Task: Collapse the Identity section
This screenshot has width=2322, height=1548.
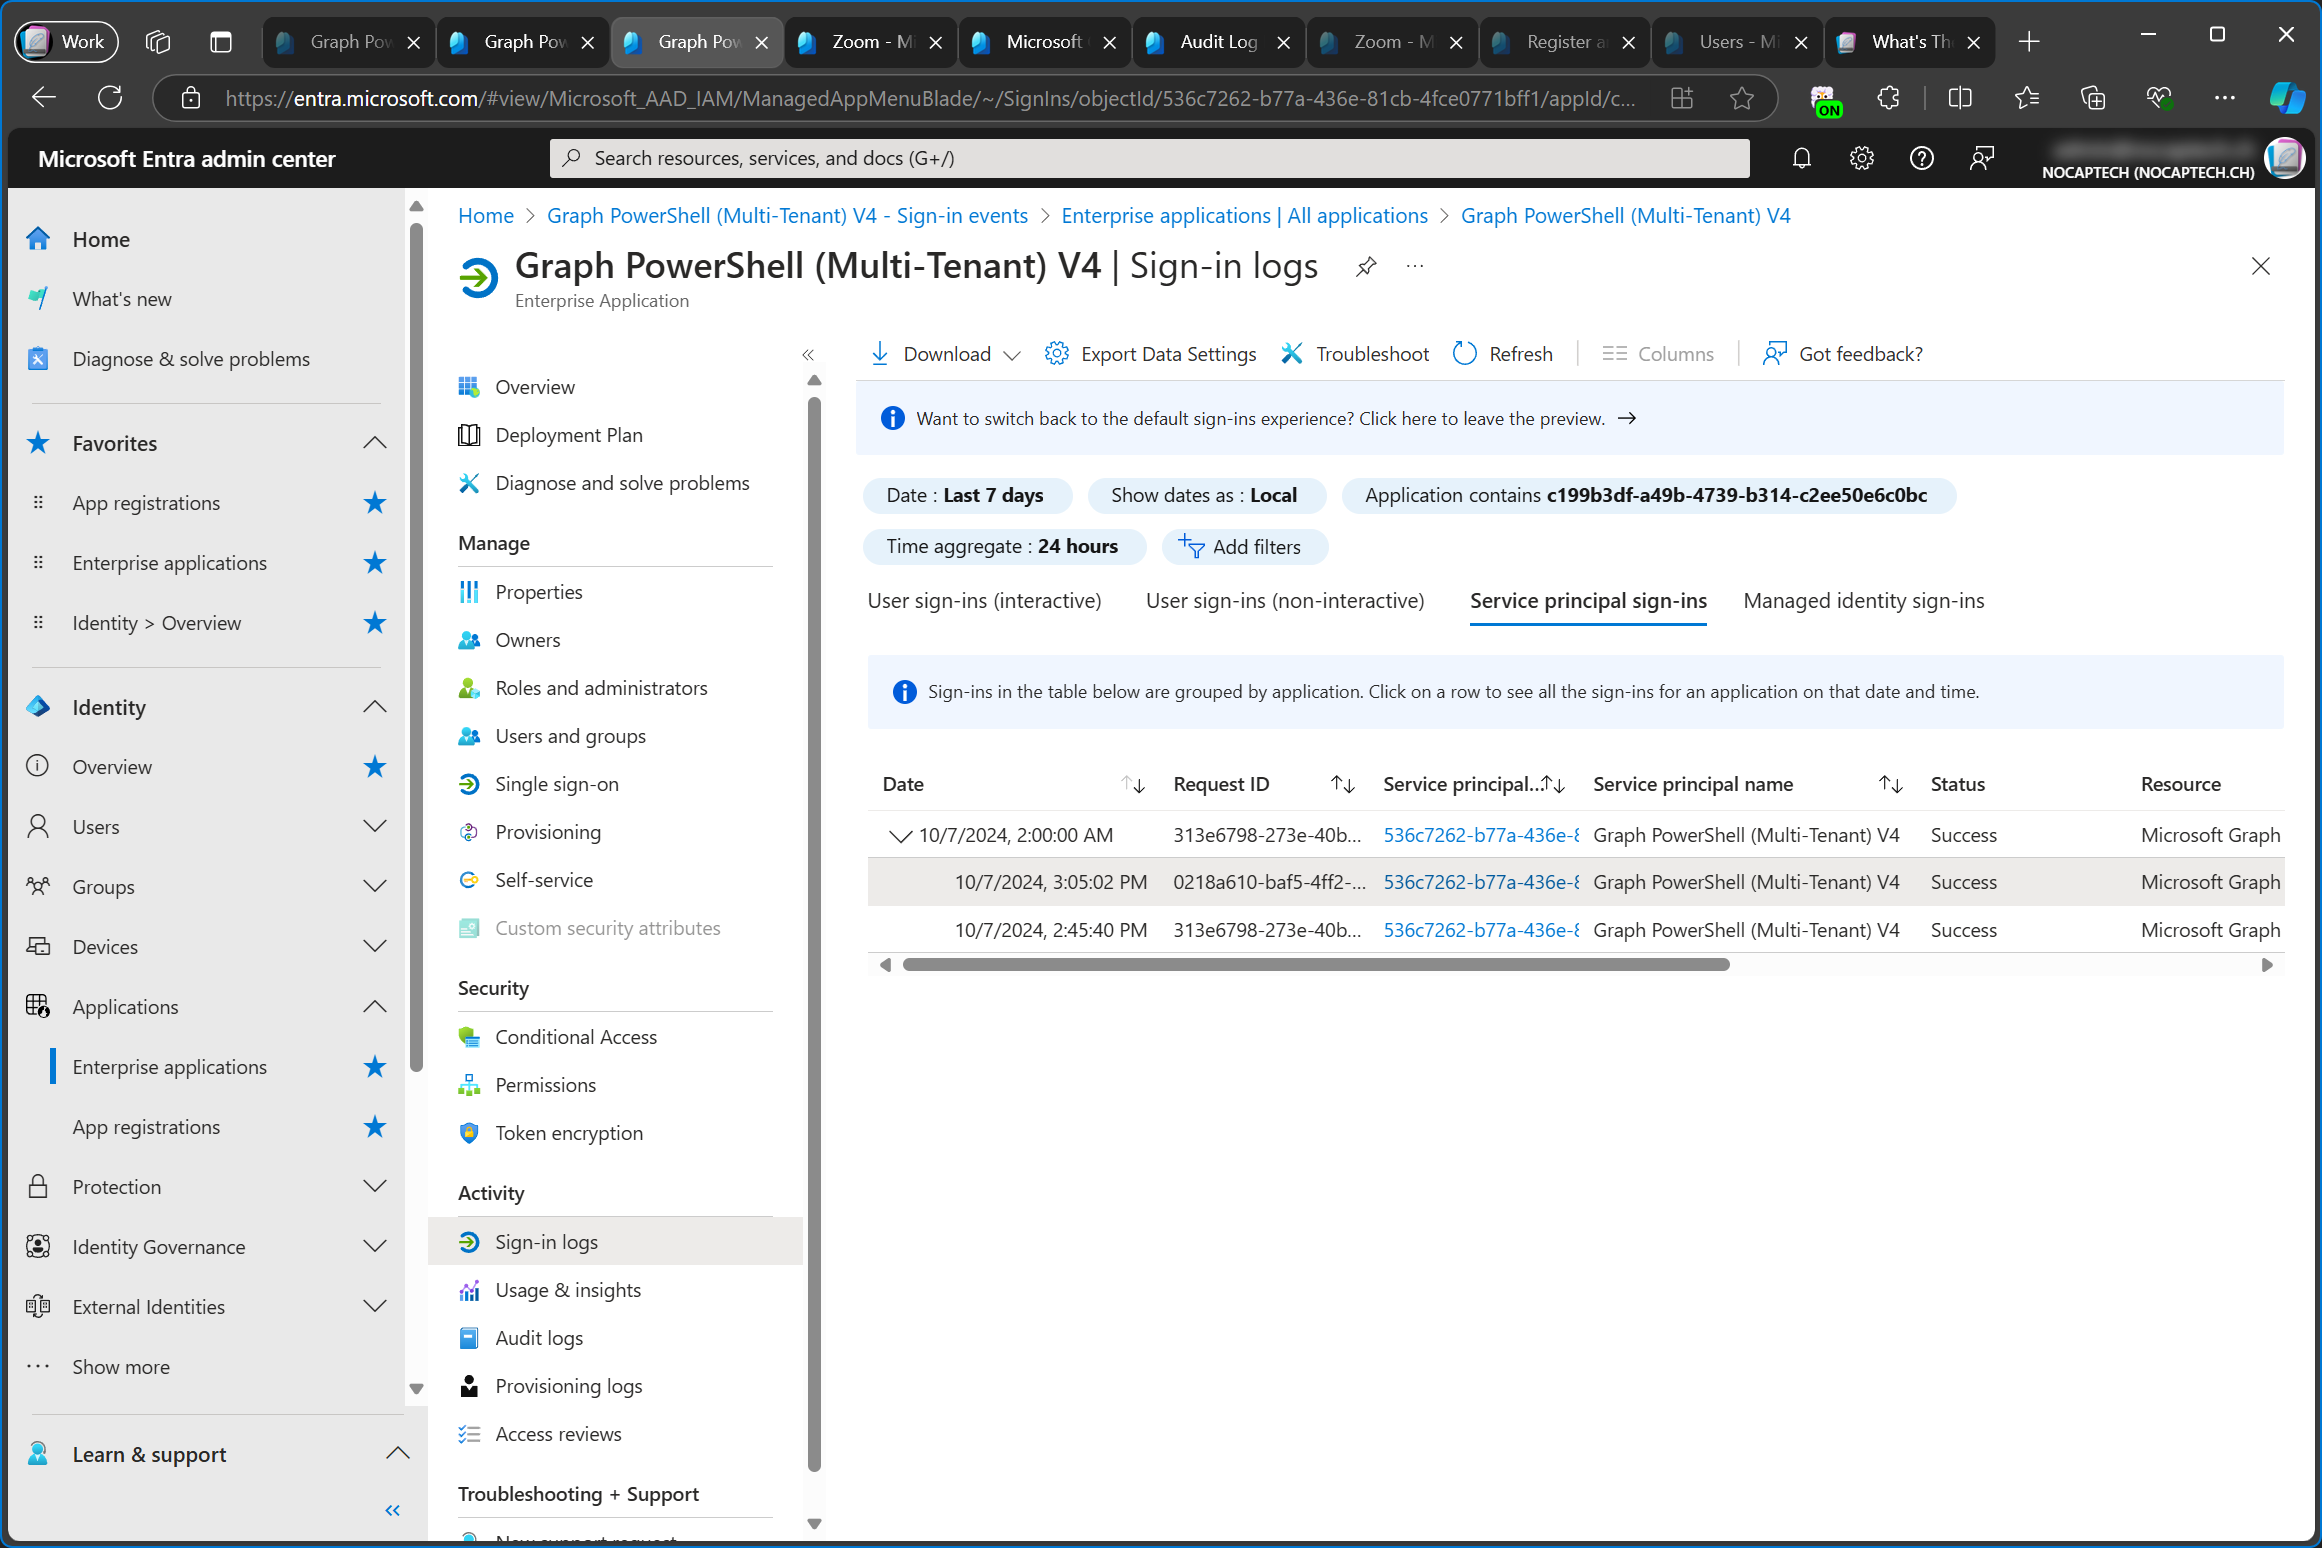Action: 375,707
